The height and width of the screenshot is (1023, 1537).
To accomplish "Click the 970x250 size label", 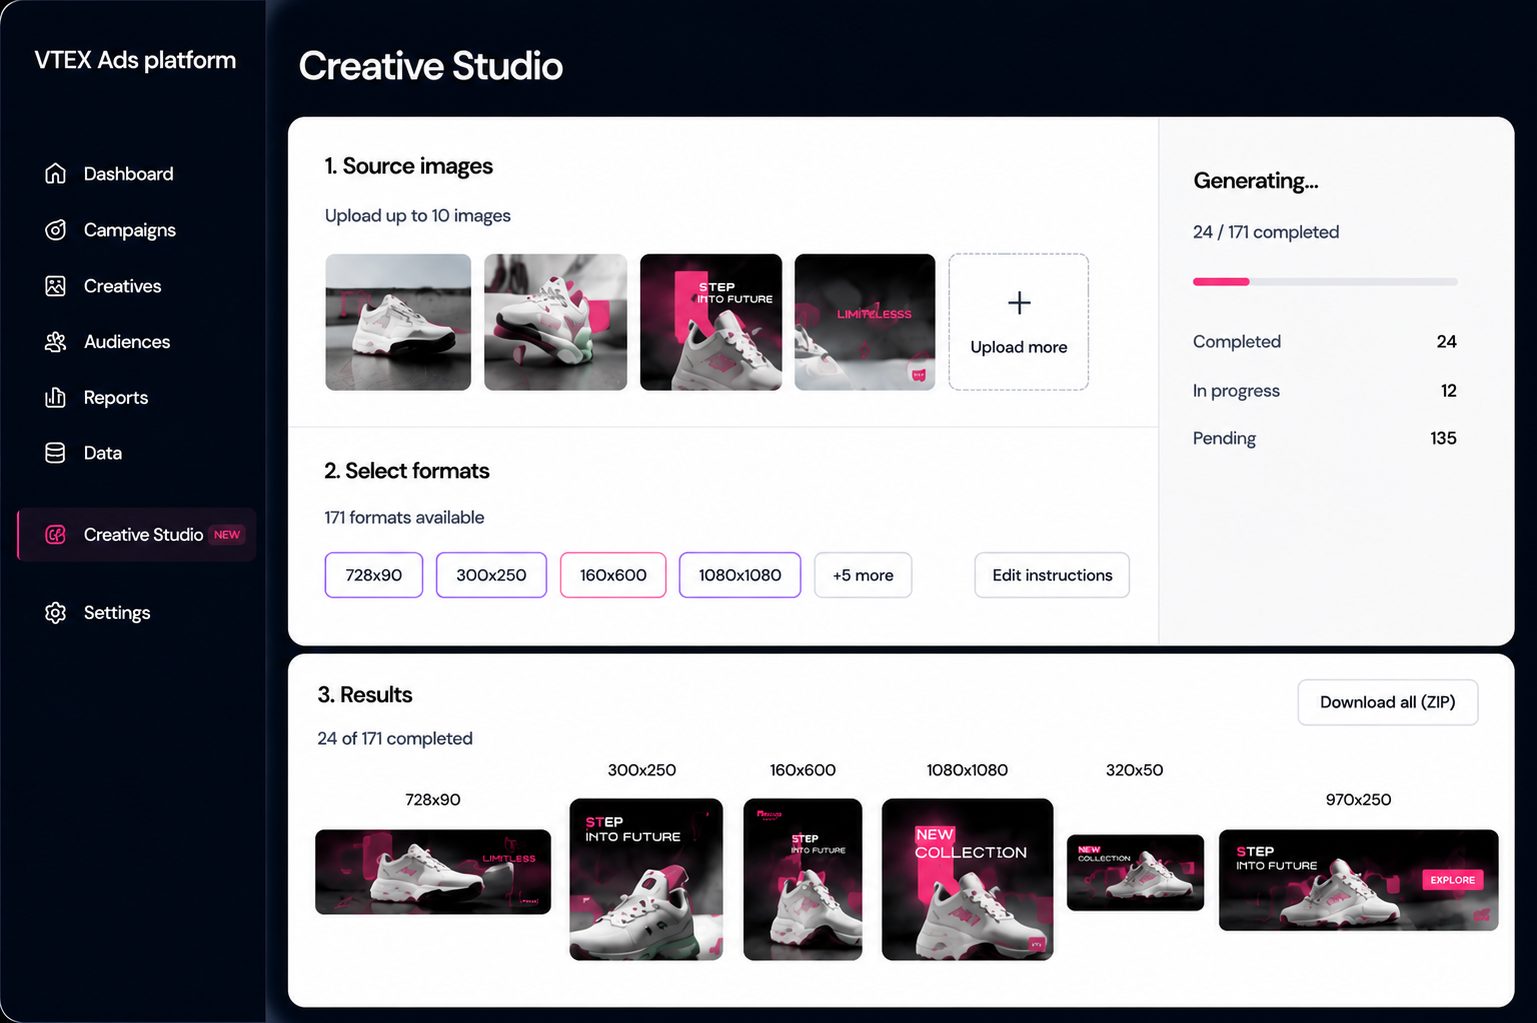I will tap(1358, 799).
